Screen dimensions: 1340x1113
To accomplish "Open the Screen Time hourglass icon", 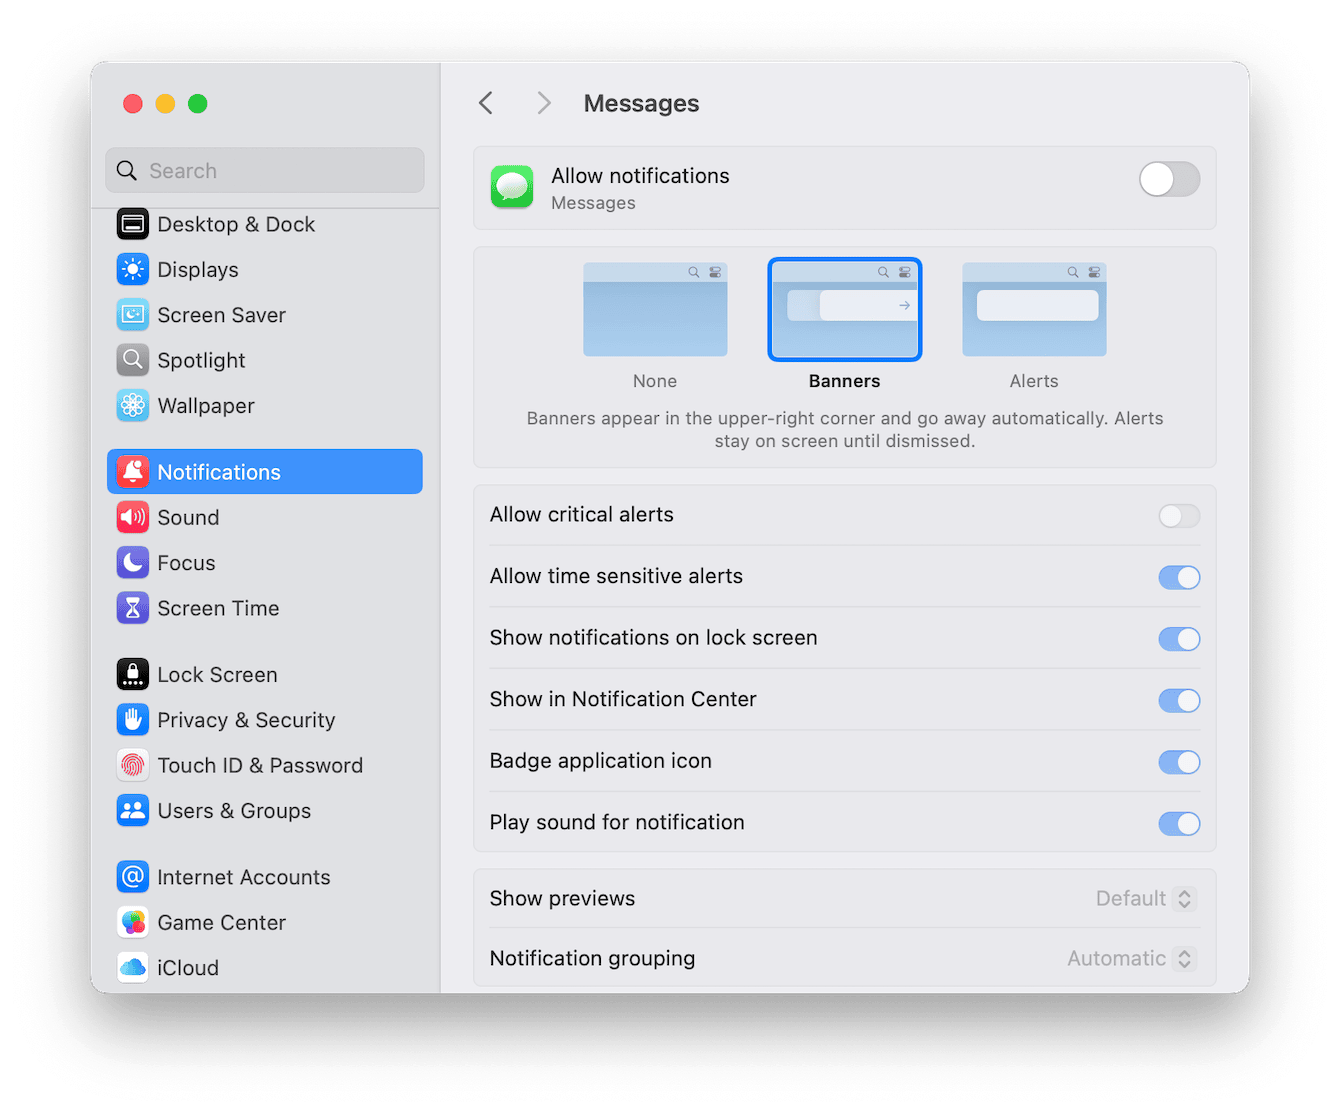I will (133, 608).
